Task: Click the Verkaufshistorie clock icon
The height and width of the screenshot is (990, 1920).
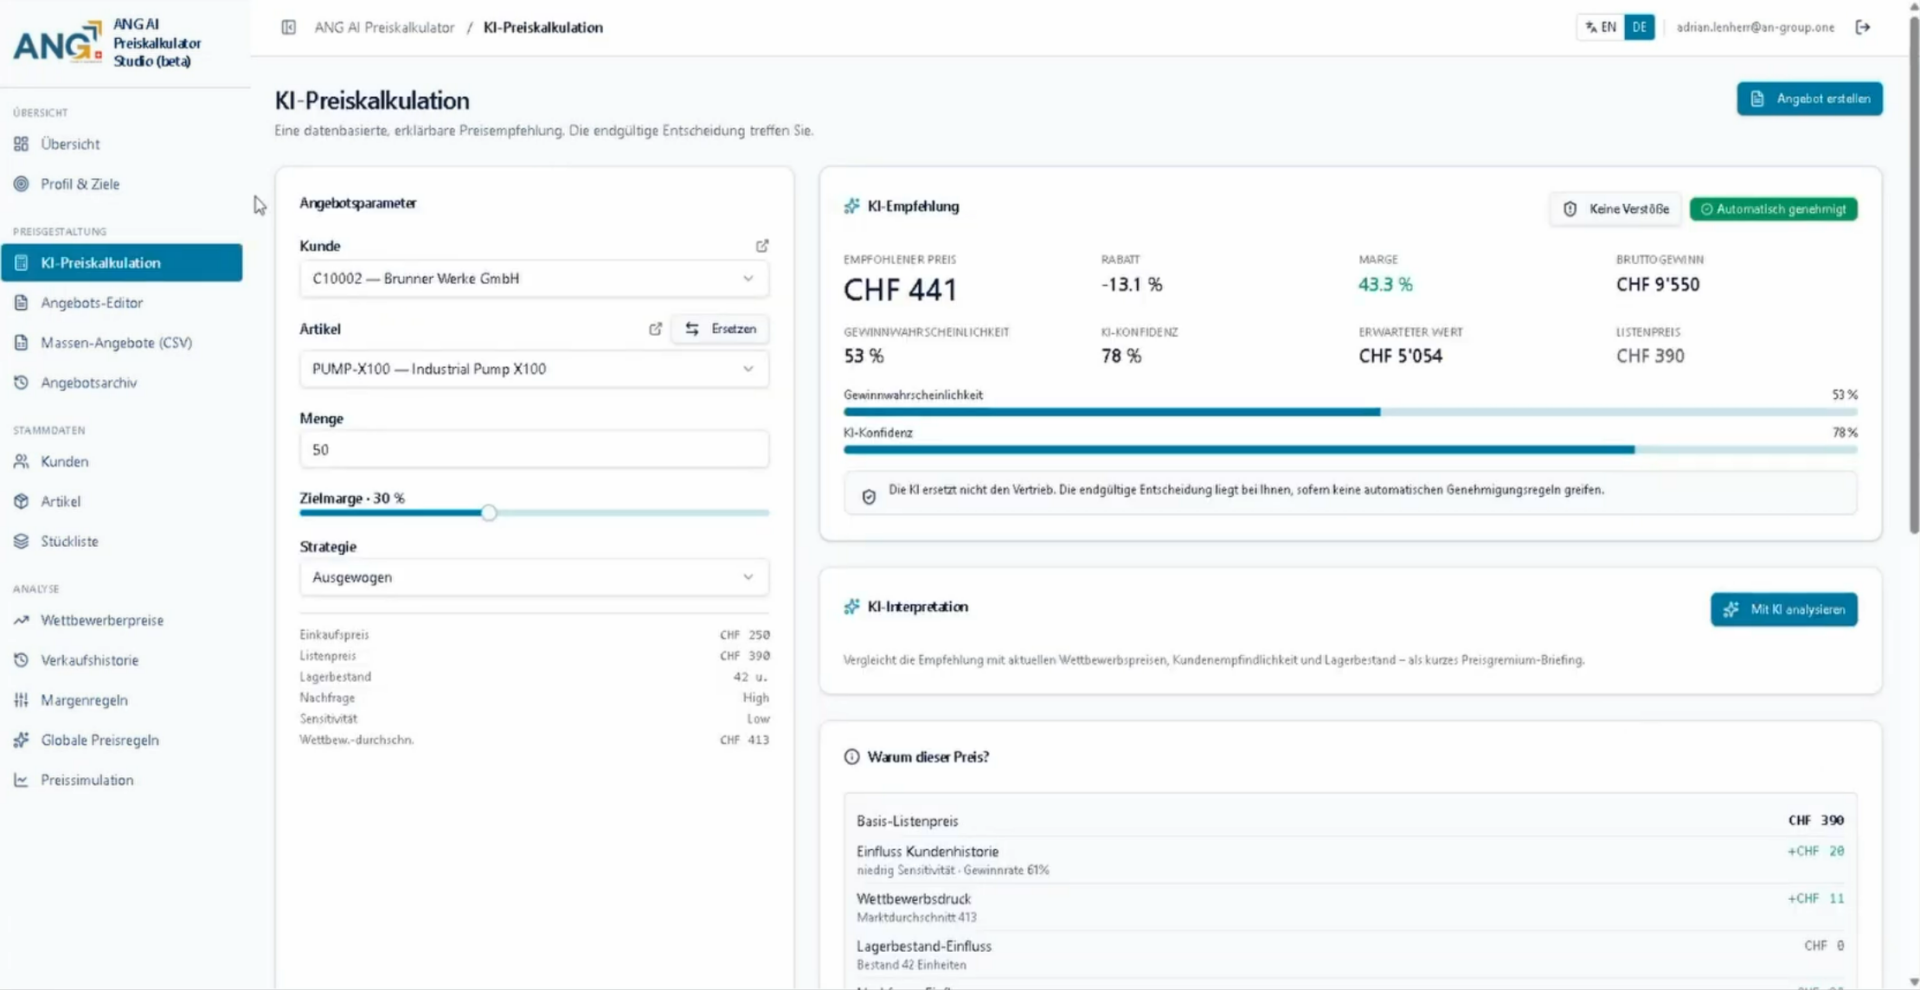Action: point(21,660)
